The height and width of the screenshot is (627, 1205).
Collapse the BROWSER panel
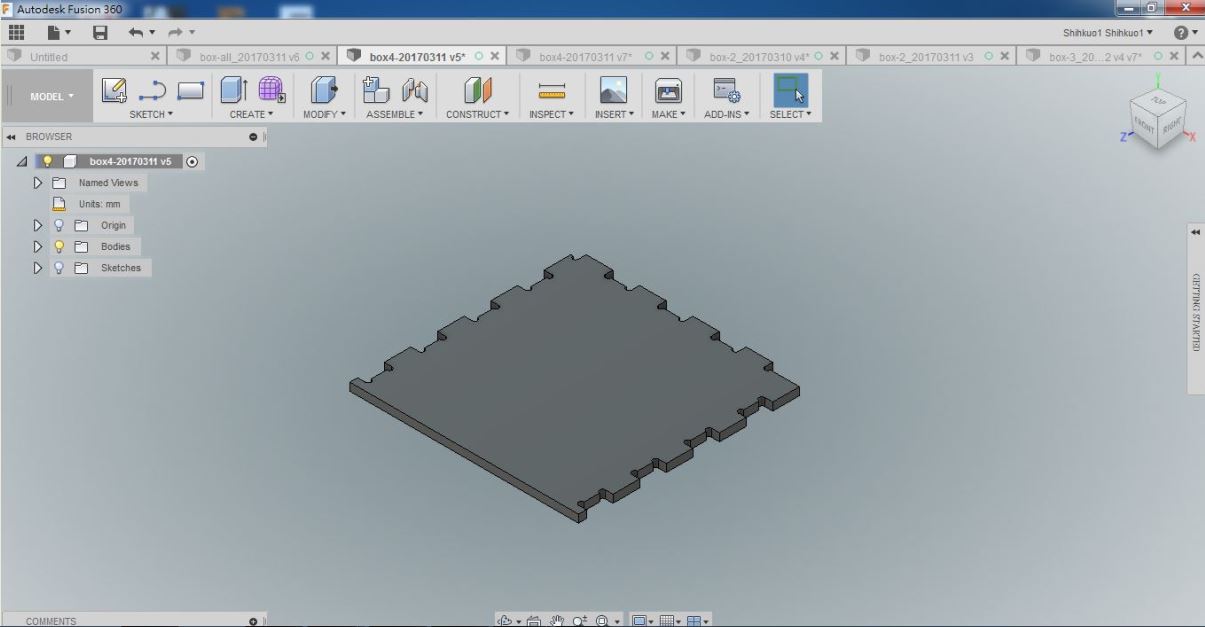coord(10,137)
